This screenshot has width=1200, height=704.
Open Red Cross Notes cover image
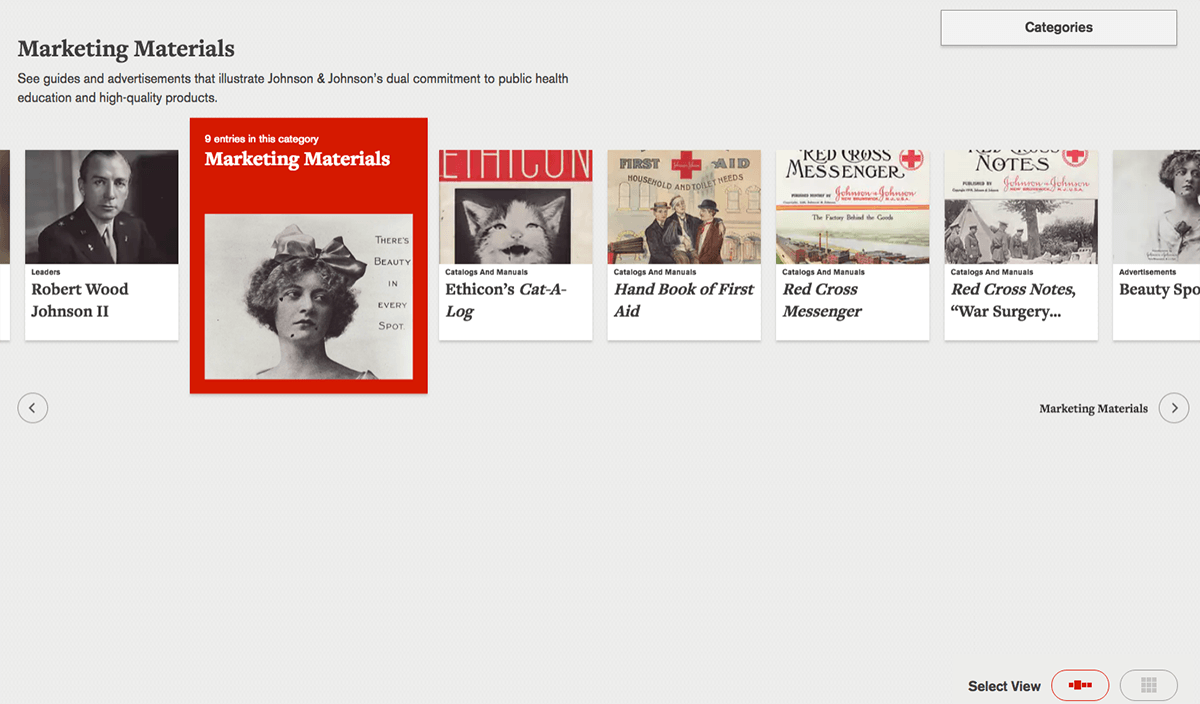tap(1021, 207)
